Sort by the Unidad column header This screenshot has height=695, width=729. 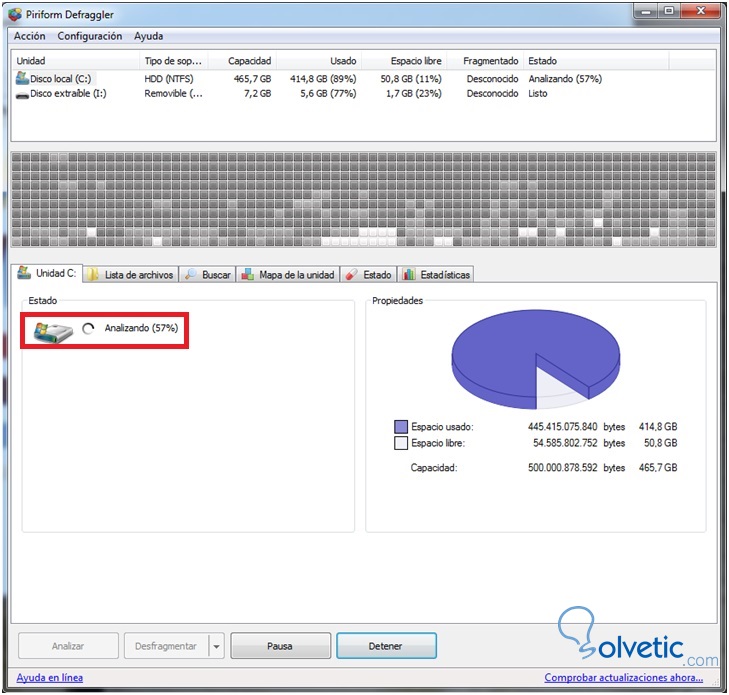tap(76, 61)
